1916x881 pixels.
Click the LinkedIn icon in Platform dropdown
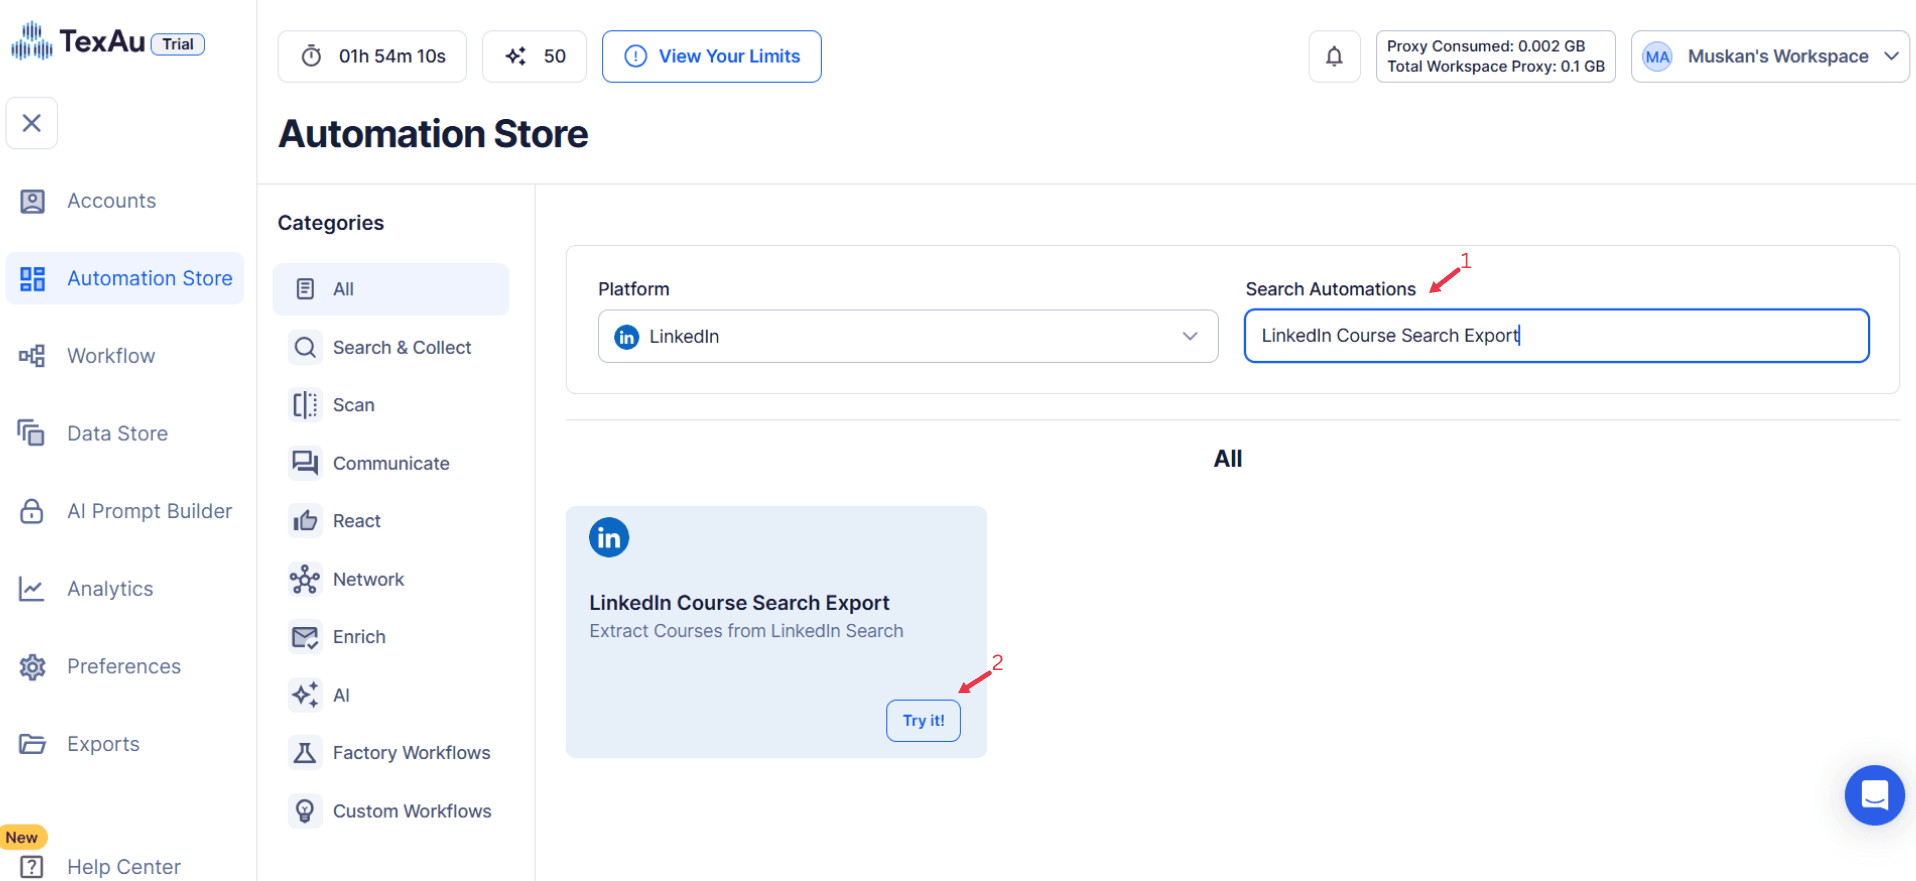click(627, 337)
